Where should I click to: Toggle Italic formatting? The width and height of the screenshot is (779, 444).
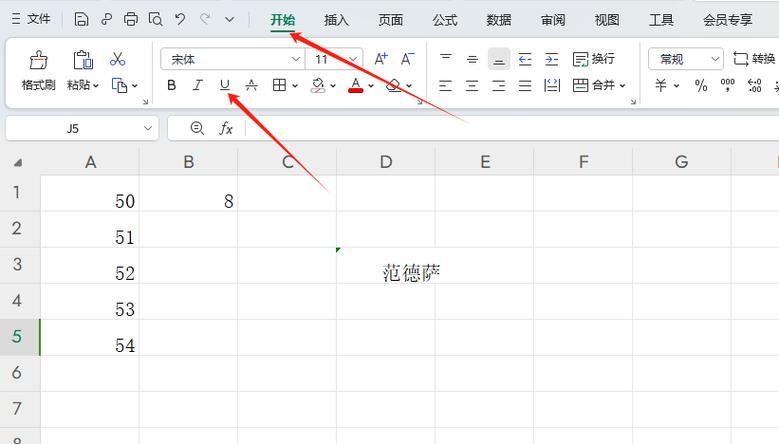click(198, 85)
